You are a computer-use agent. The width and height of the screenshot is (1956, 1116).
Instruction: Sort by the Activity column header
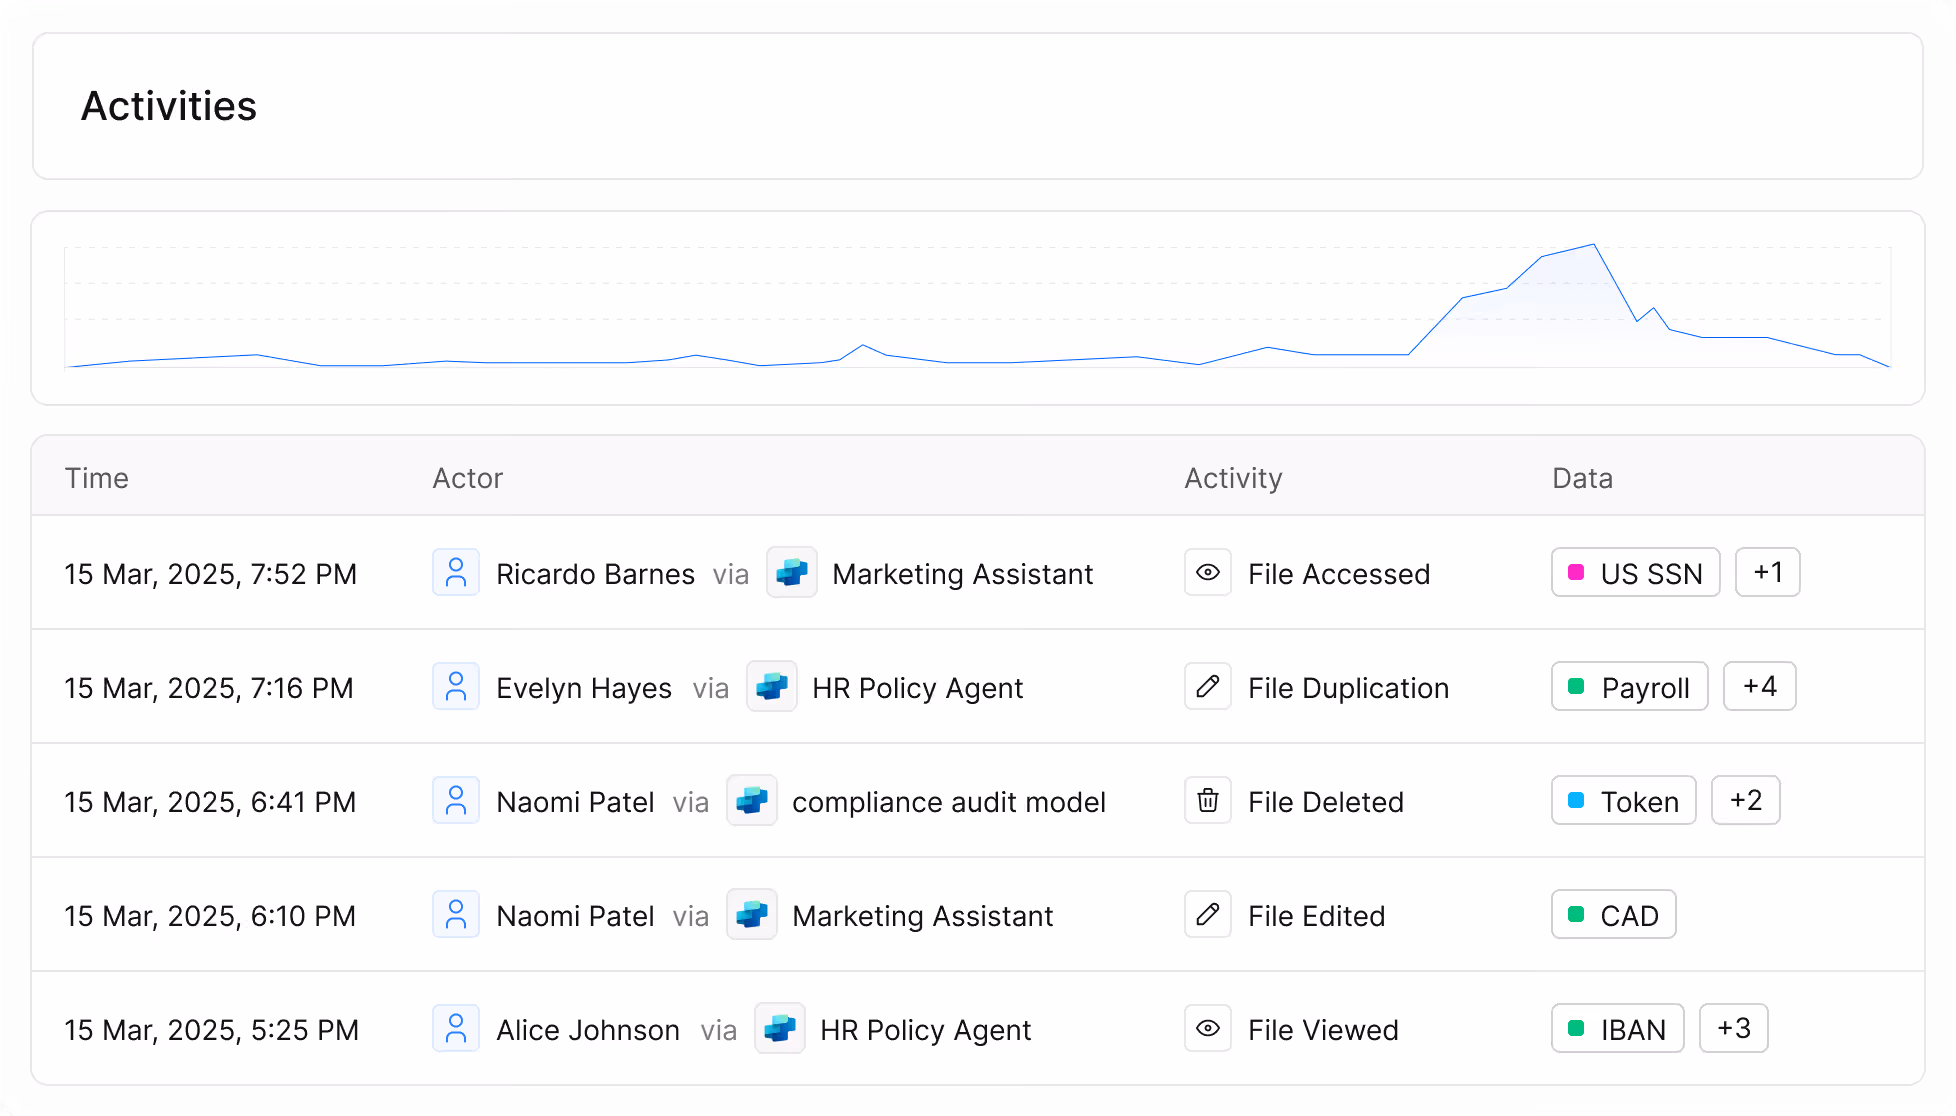tap(1233, 478)
